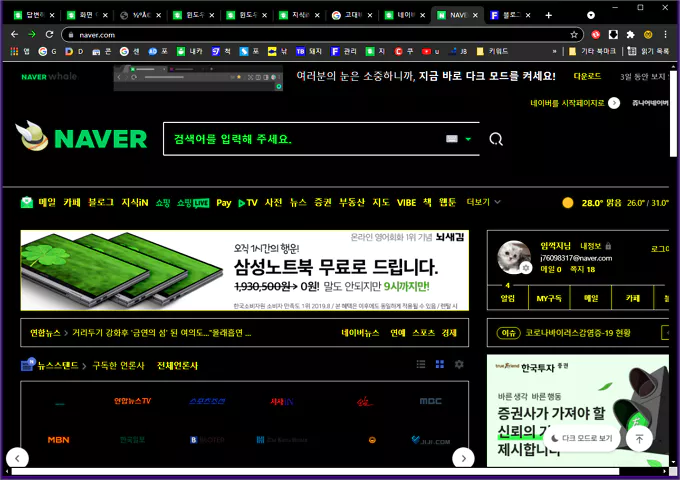Select the '전체언론사' newsstand tab
Screen dimensions: 680x480
click(x=177, y=366)
